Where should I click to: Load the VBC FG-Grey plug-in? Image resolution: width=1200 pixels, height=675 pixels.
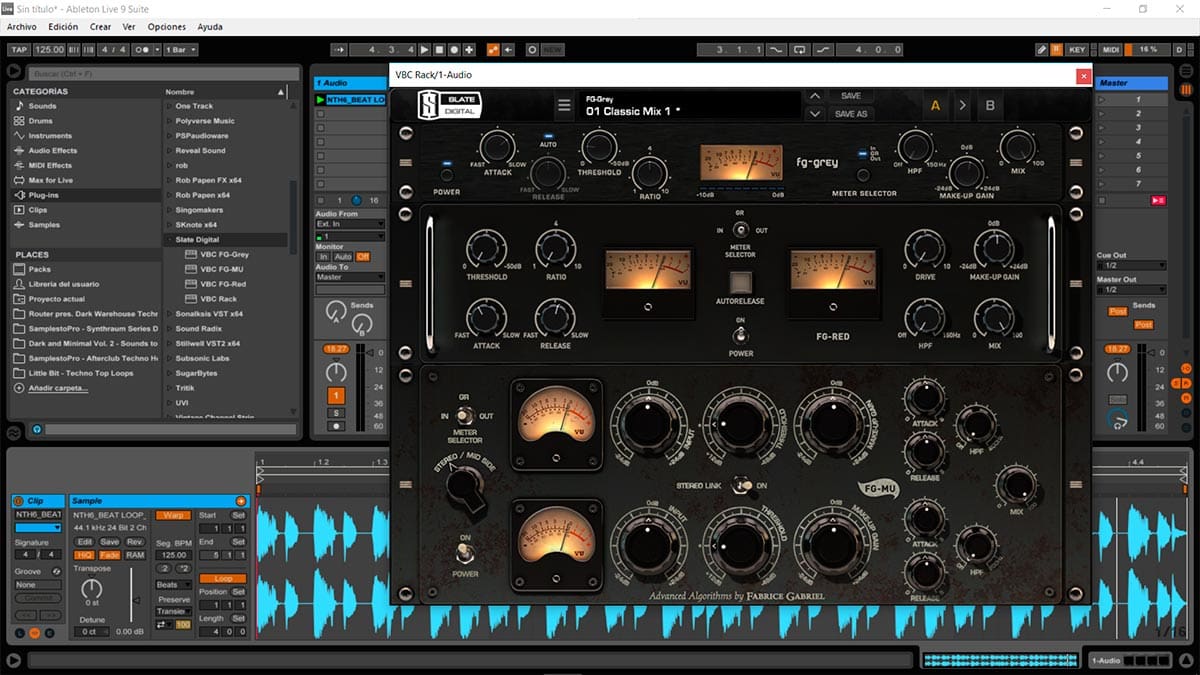224,254
